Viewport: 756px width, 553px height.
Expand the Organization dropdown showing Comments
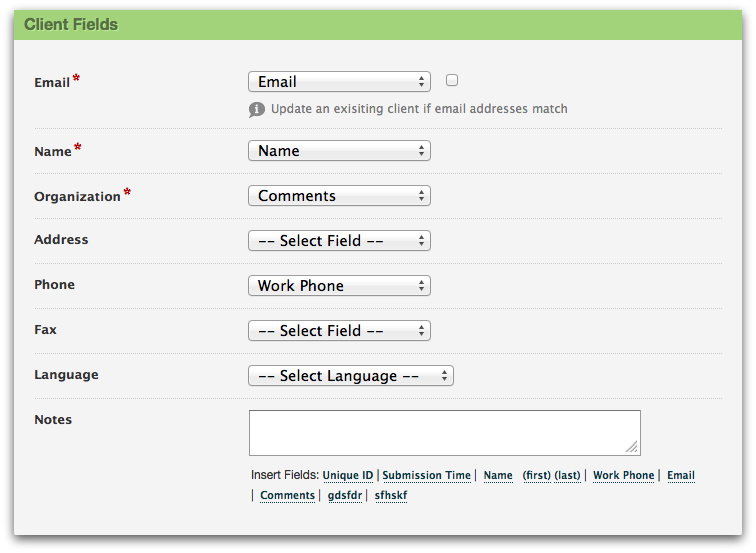click(339, 196)
